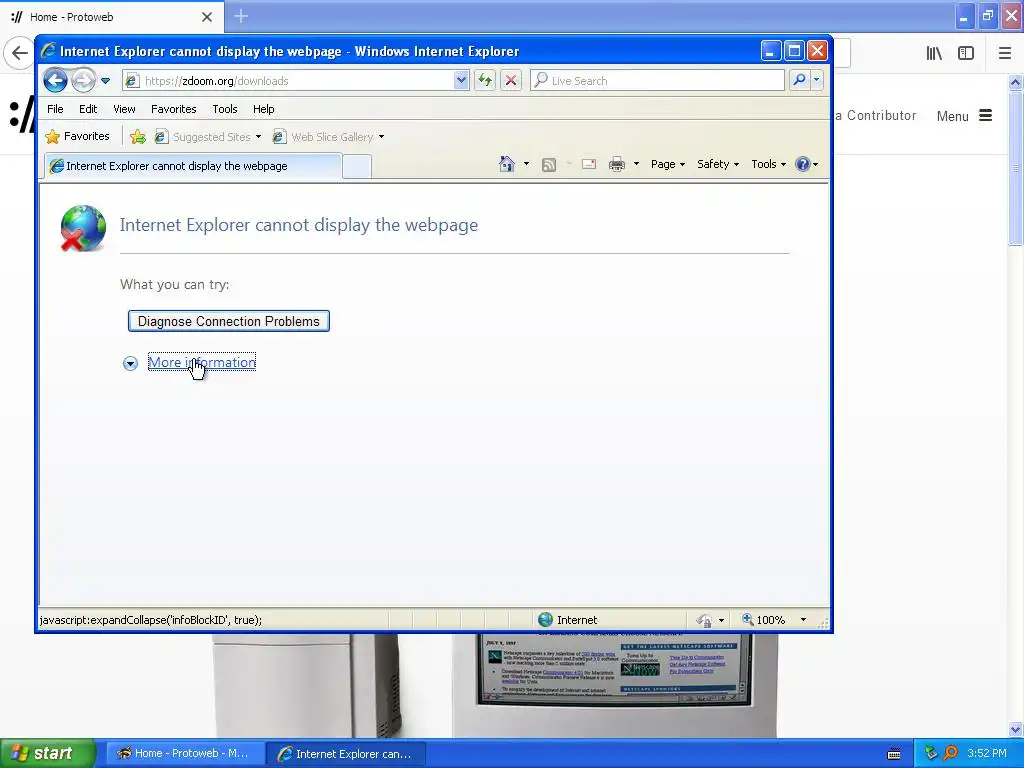1024x768 pixels.
Task: Open the Tools menu in menu bar
Action: pos(225,109)
